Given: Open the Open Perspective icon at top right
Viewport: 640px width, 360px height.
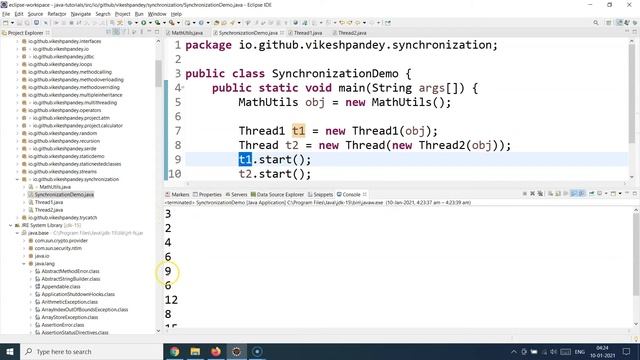Looking at the screenshot, I should click(x=608, y=23).
